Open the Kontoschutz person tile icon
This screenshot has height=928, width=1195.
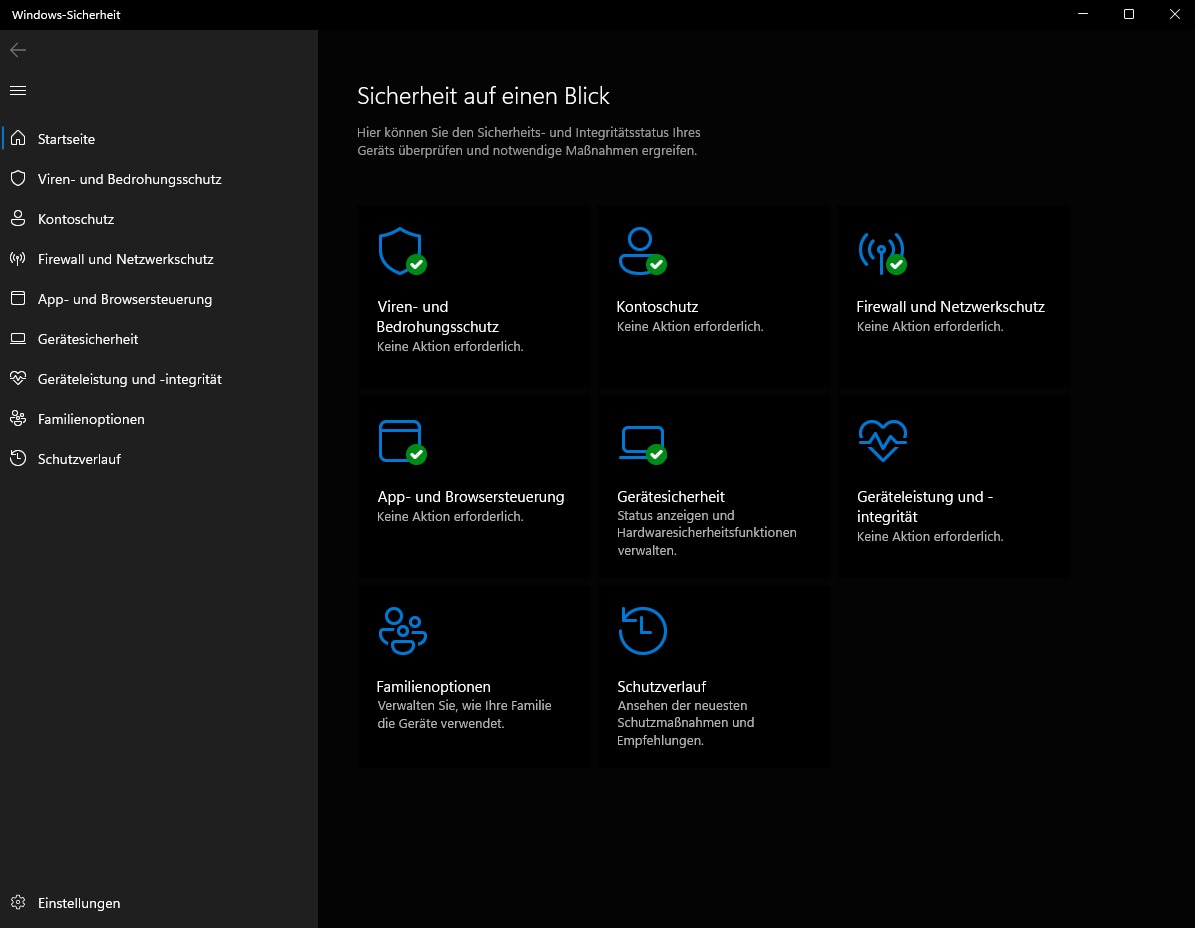point(640,251)
